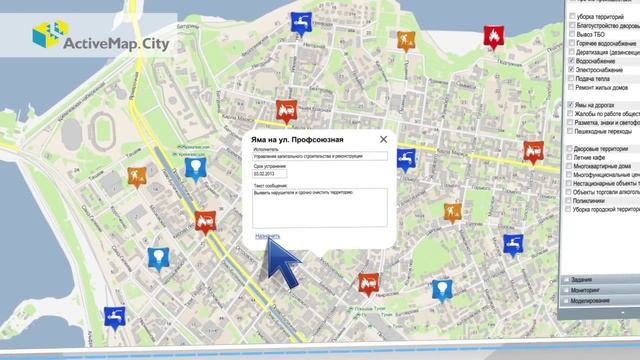Open orange worker marker below Karl Marx road
The height and width of the screenshot is (360, 640).
pyautogui.click(x=453, y=213)
